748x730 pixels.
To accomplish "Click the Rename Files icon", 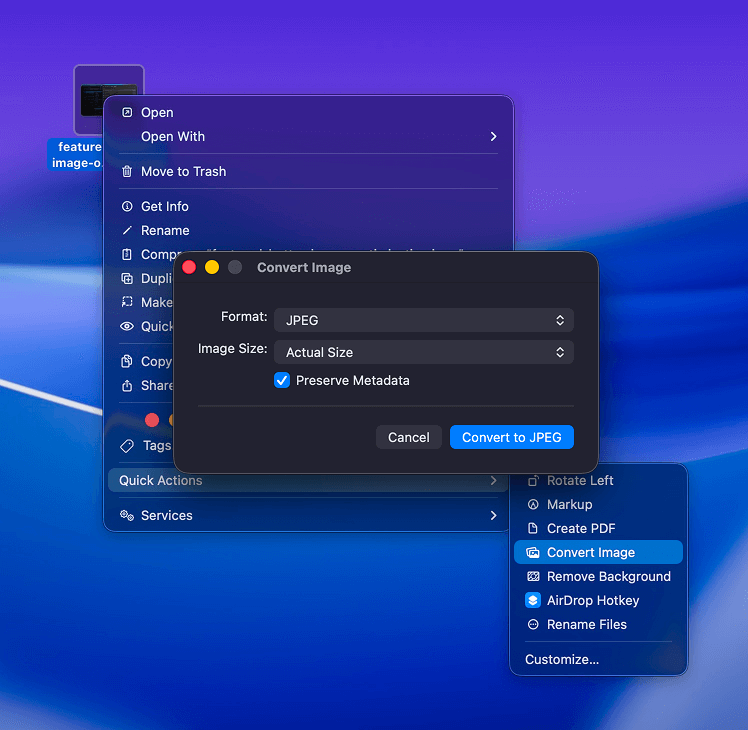I will 533,625.
